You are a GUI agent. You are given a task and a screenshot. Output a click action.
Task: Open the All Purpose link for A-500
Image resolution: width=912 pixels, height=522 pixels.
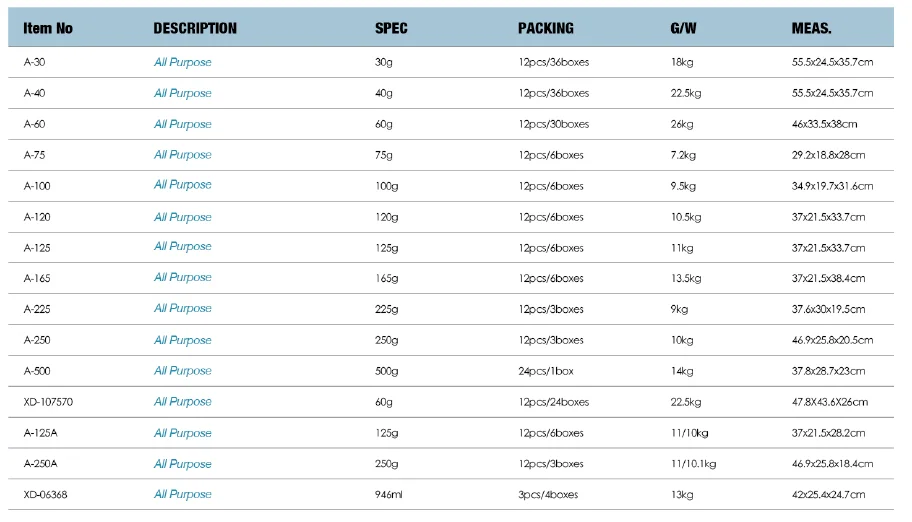click(183, 371)
